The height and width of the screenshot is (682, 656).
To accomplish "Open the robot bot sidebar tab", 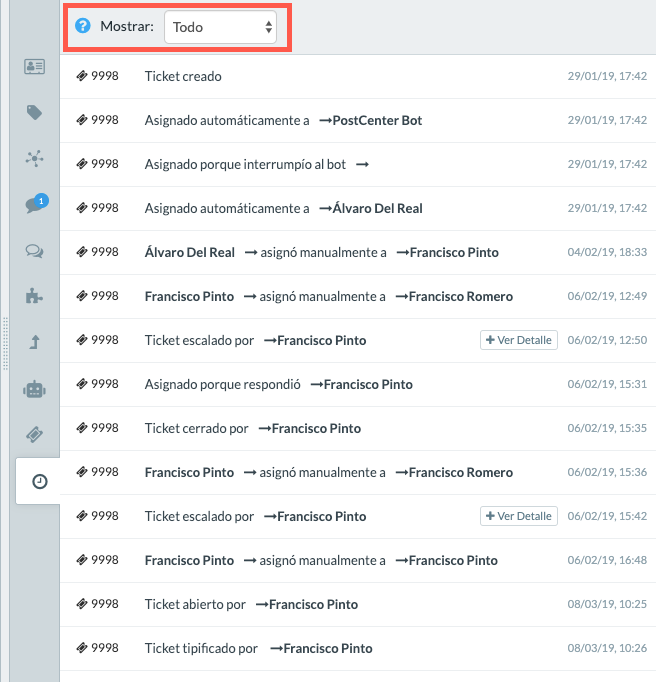I will coord(34,389).
